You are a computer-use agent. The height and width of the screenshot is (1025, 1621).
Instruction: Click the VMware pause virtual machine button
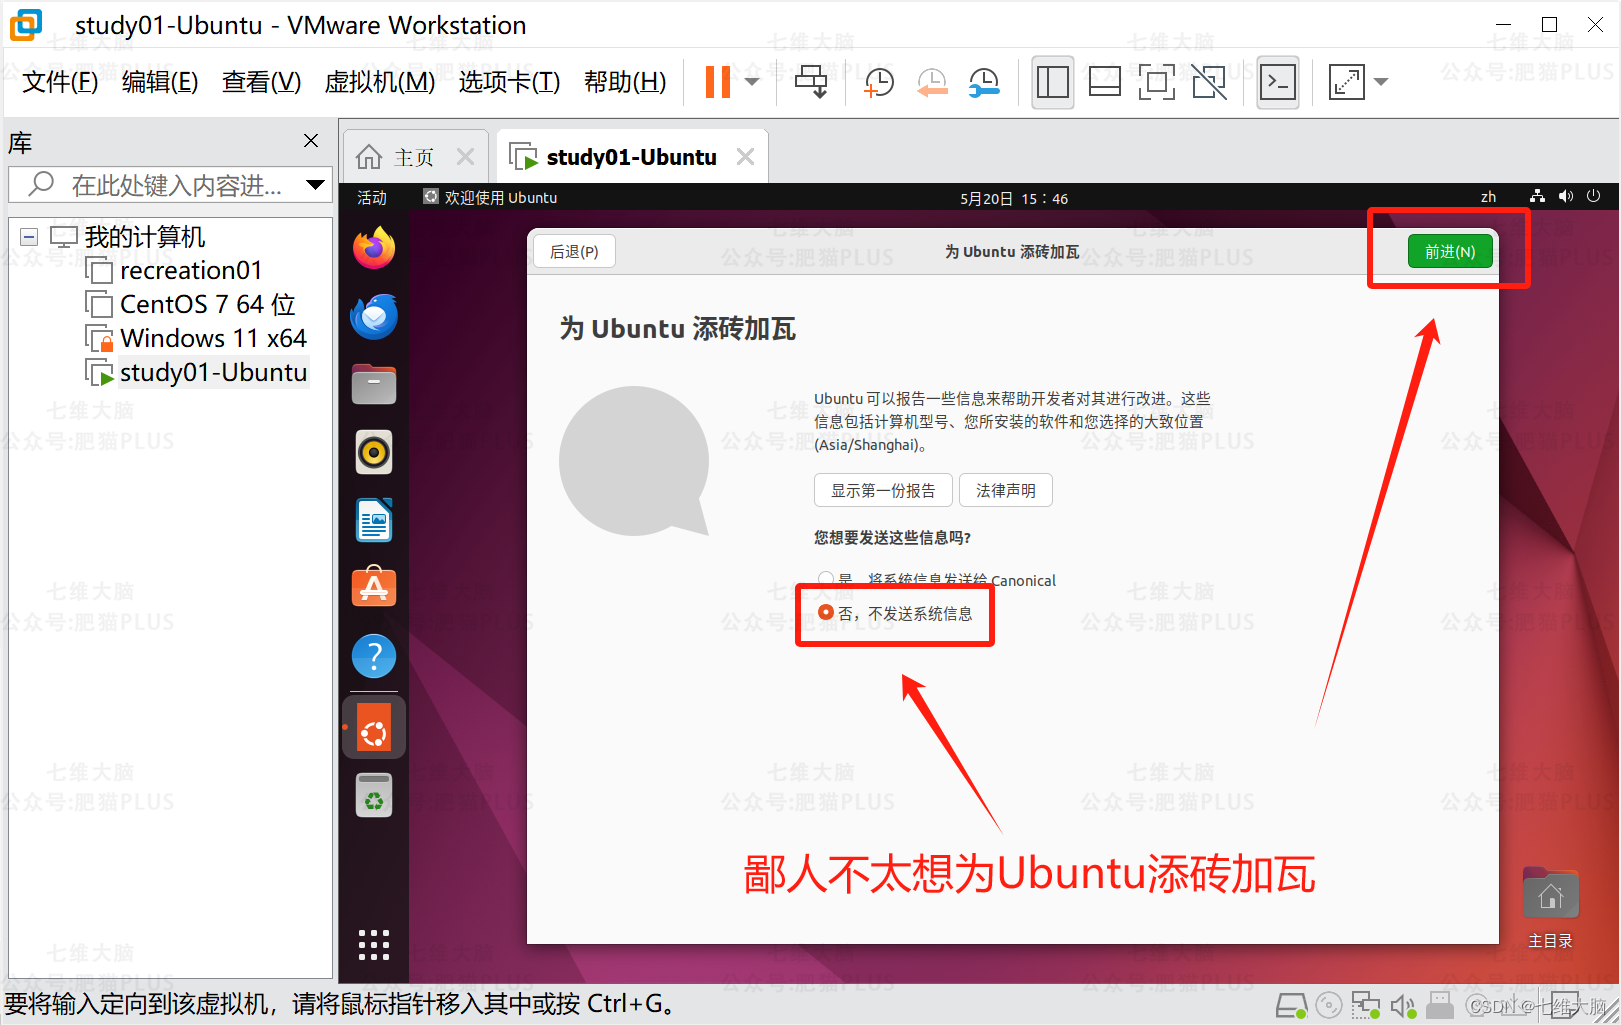717,82
